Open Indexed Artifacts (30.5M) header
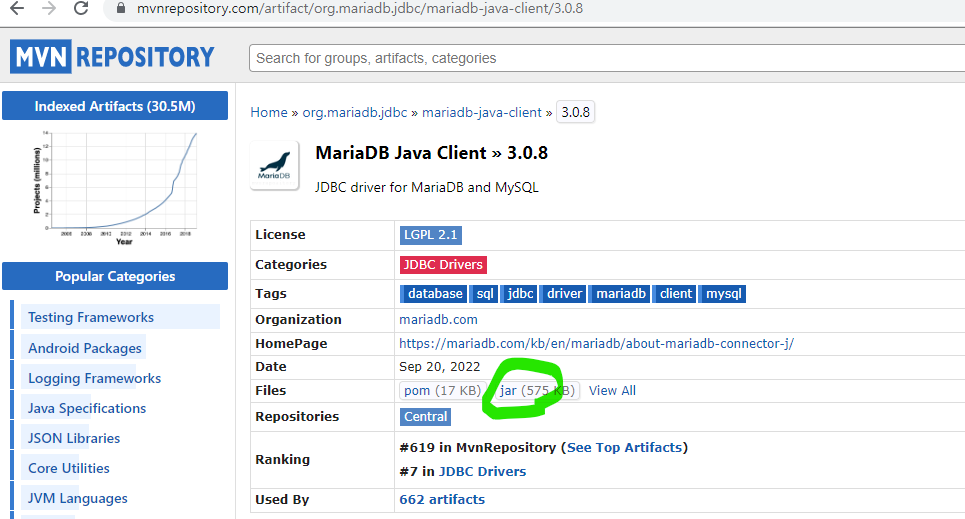965x519 pixels. (x=115, y=106)
